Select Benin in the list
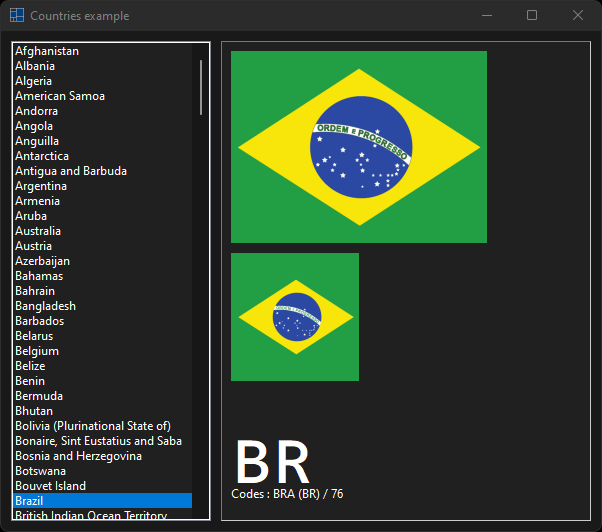This screenshot has width=602, height=532. click(x=103, y=381)
